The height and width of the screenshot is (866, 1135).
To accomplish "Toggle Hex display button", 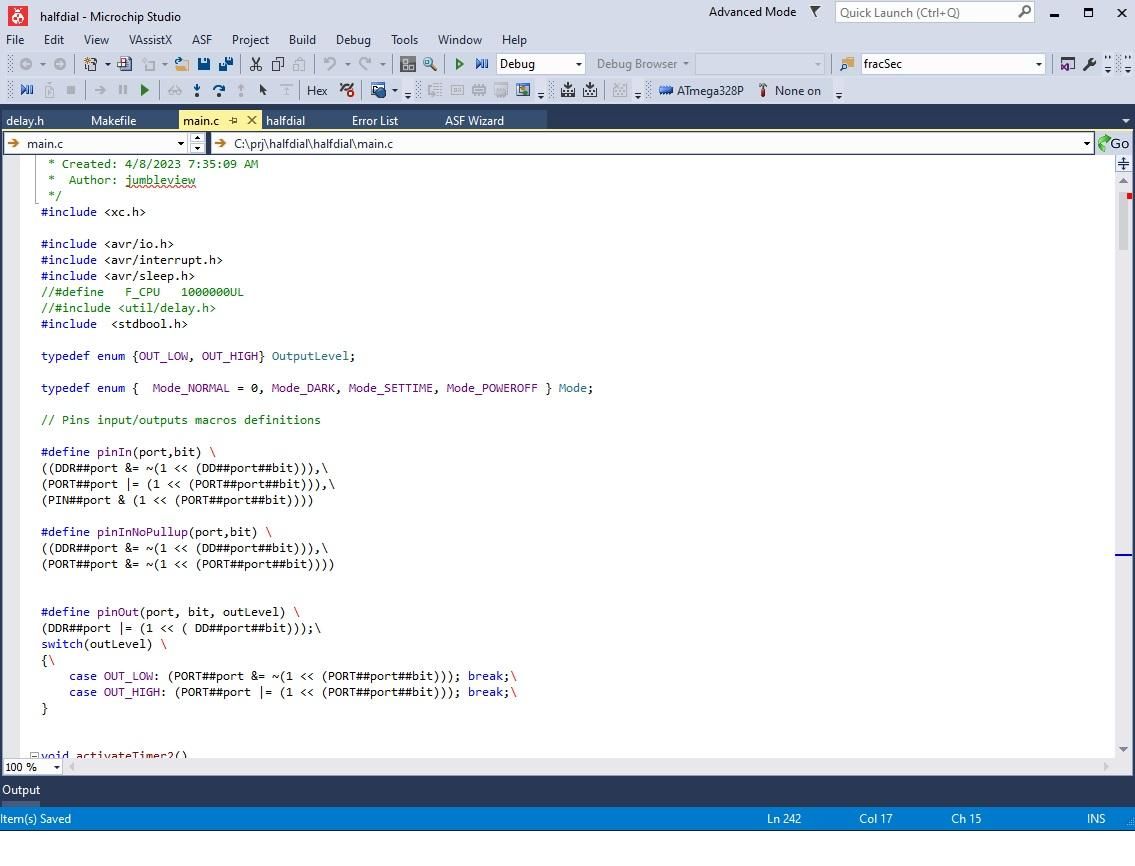I will [317, 91].
